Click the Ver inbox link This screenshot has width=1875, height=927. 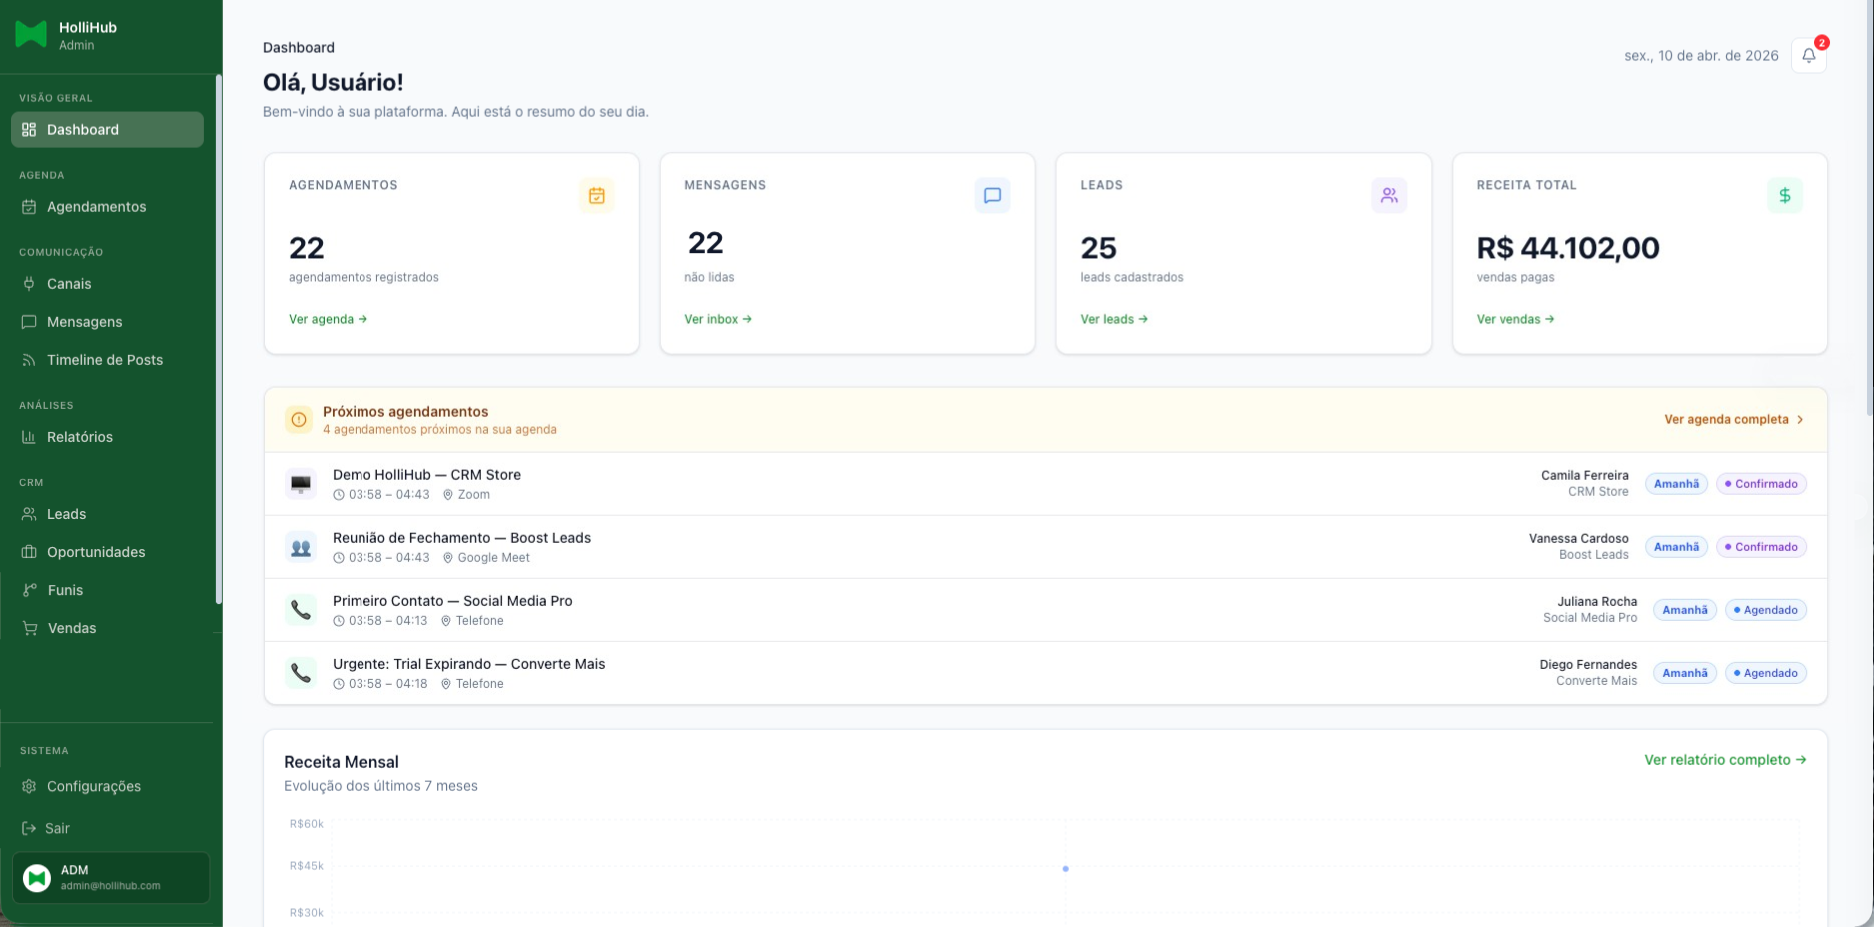717,319
